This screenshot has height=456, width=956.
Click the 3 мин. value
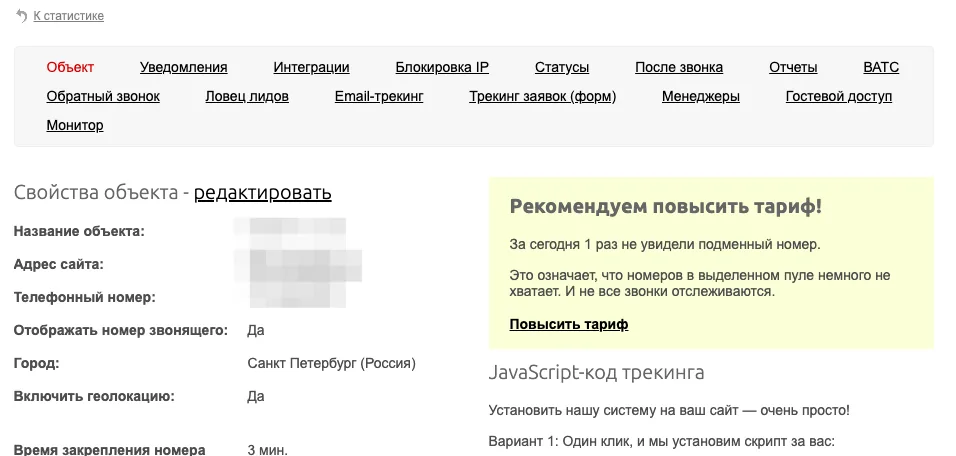pos(267,450)
